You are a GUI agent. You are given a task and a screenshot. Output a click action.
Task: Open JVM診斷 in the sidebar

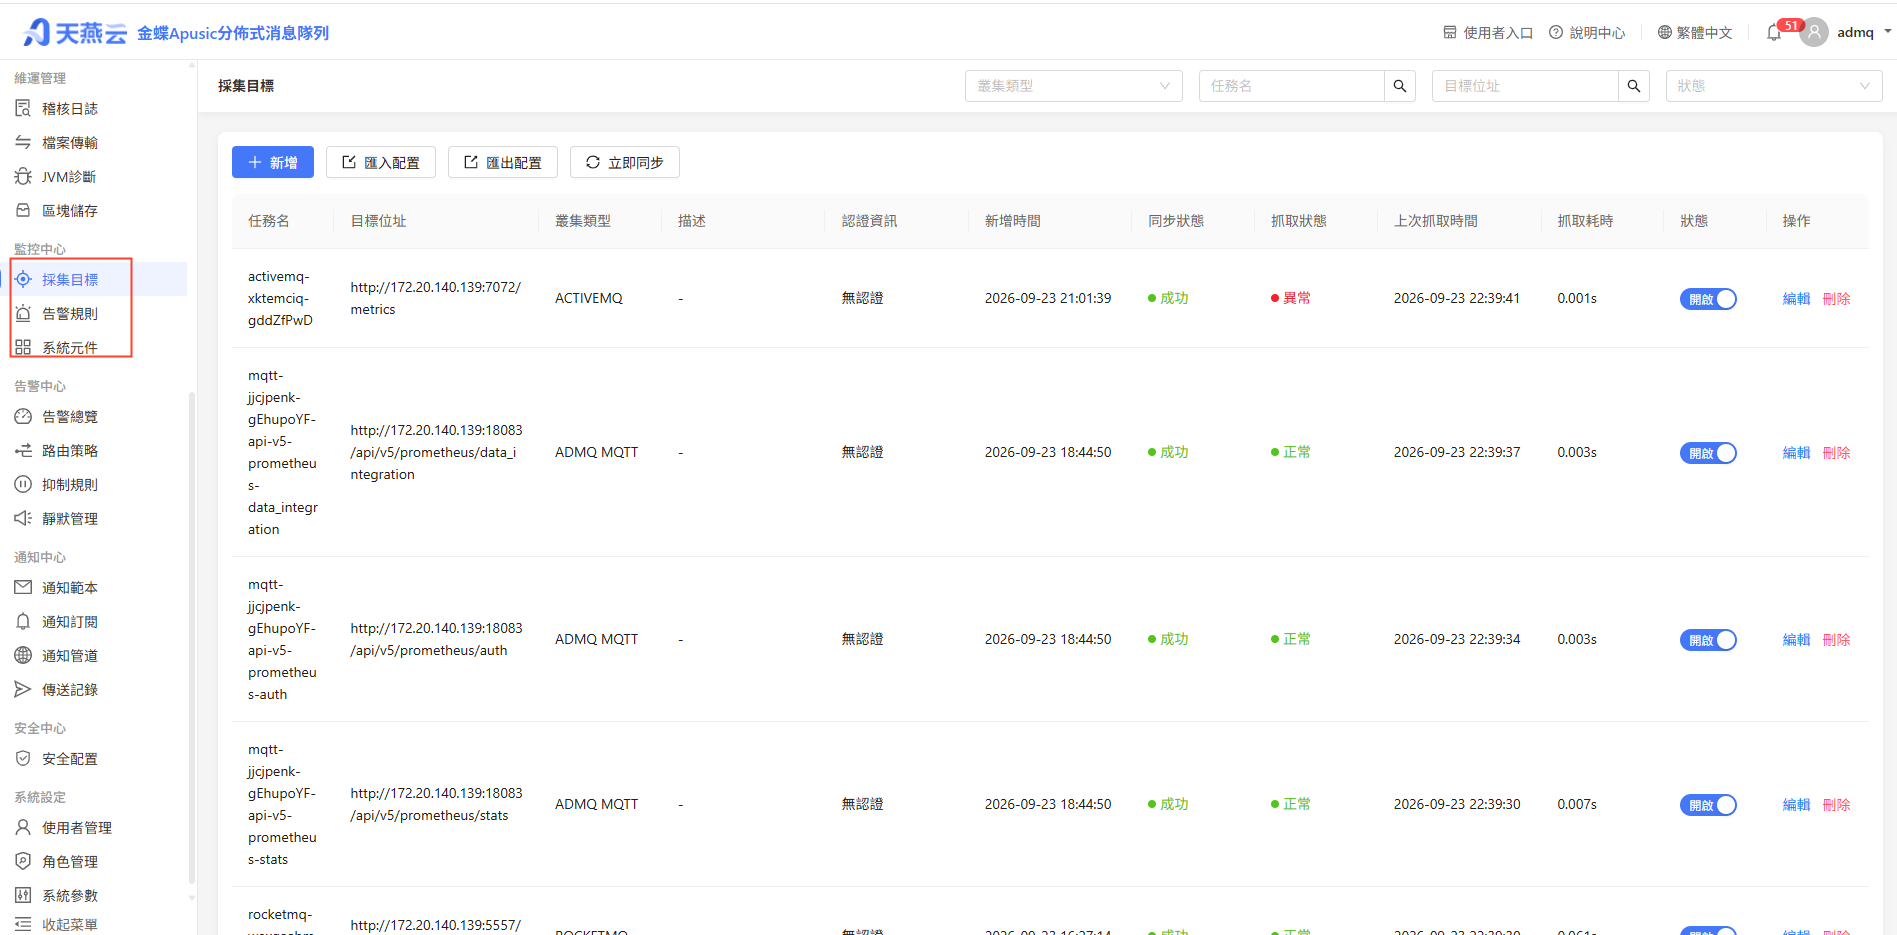pos(70,176)
